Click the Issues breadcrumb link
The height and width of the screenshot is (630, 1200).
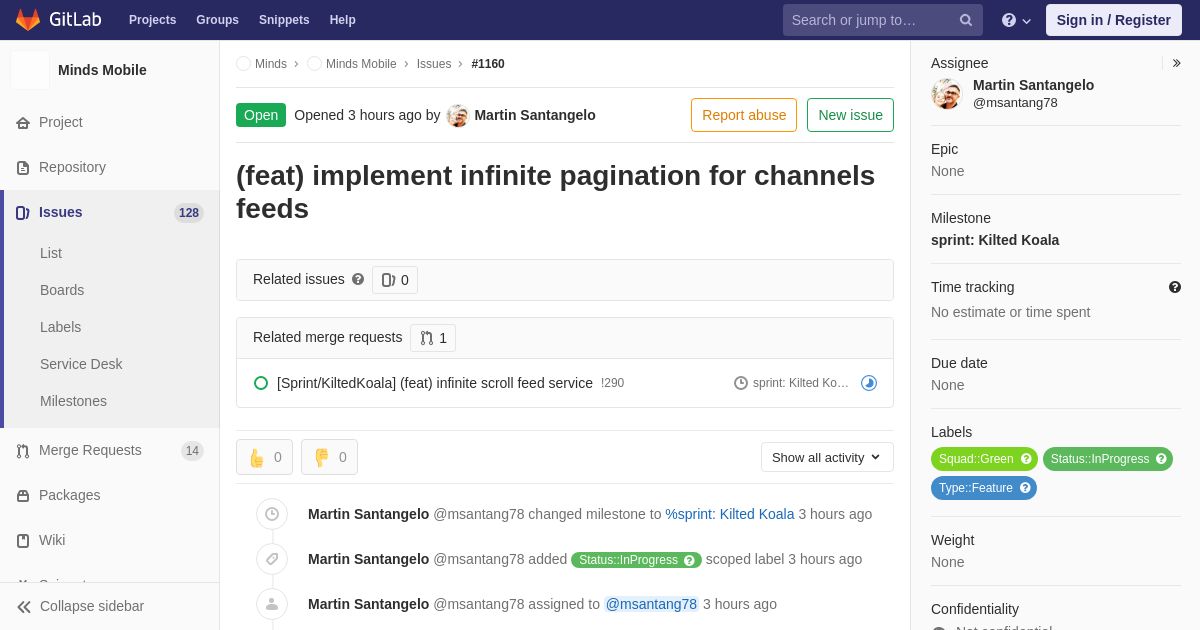(434, 64)
